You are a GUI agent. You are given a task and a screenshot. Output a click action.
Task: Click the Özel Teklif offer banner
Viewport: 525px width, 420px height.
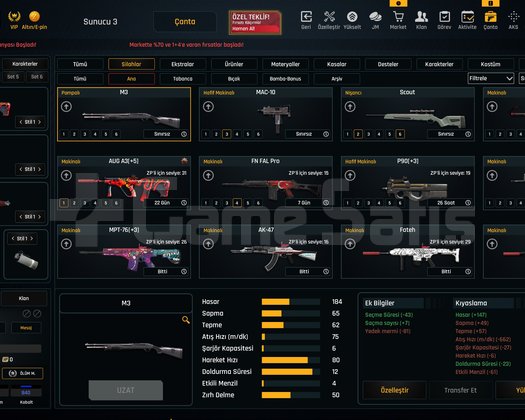pyautogui.click(x=255, y=23)
